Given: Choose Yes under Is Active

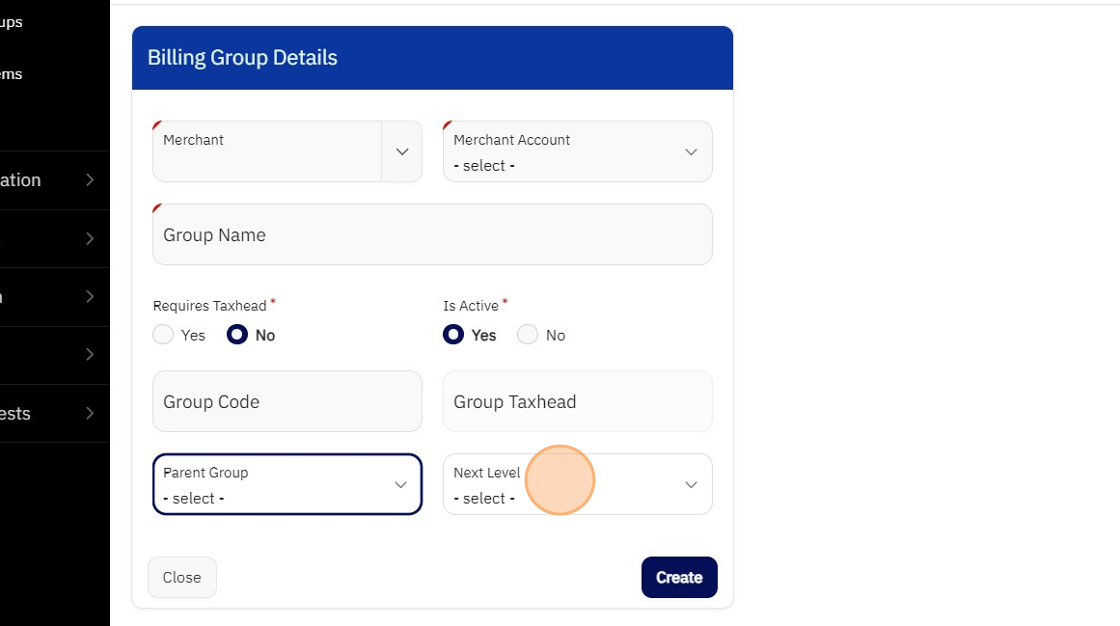Looking at the screenshot, I should pyautogui.click(x=454, y=335).
